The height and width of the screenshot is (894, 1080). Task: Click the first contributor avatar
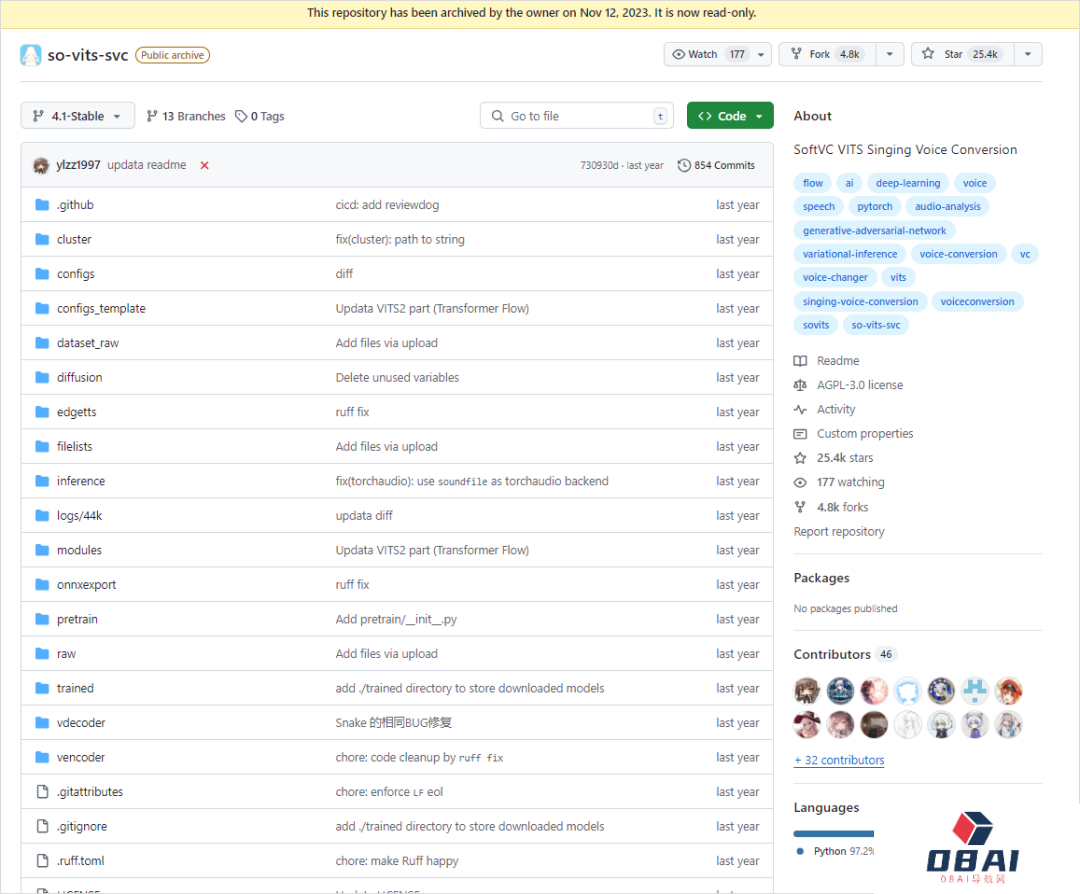coord(808,691)
